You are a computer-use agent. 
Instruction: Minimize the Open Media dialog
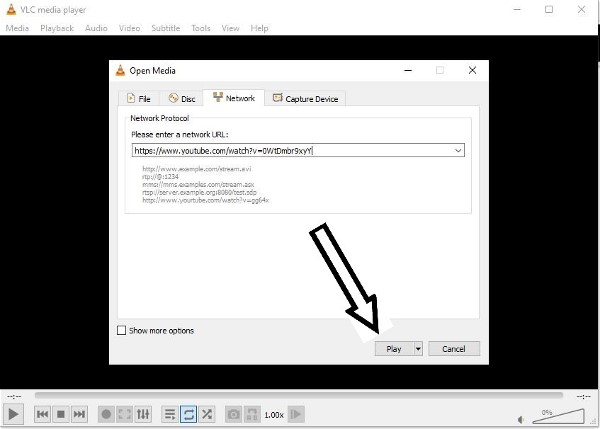click(408, 70)
